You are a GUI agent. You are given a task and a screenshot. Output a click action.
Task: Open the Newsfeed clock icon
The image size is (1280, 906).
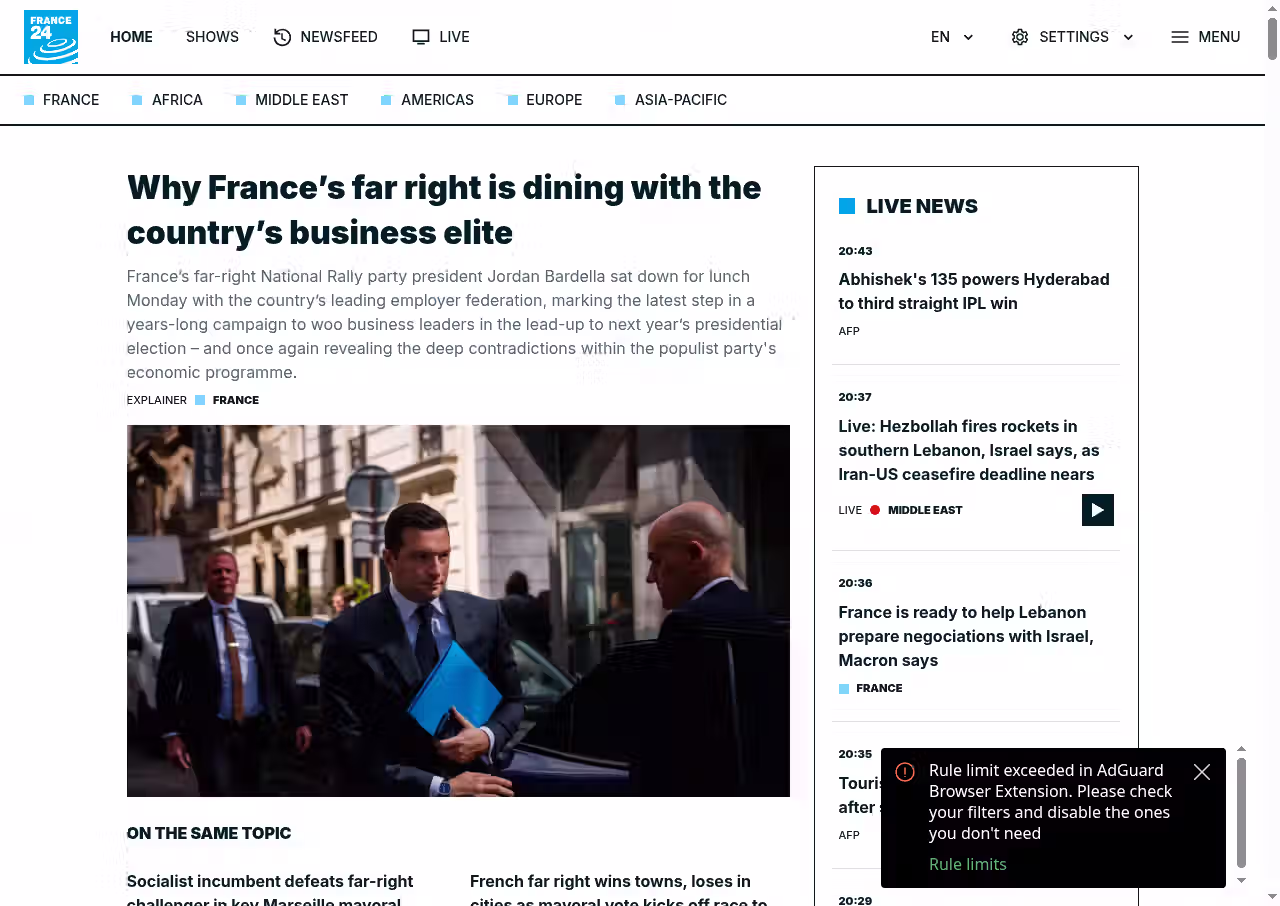(282, 37)
